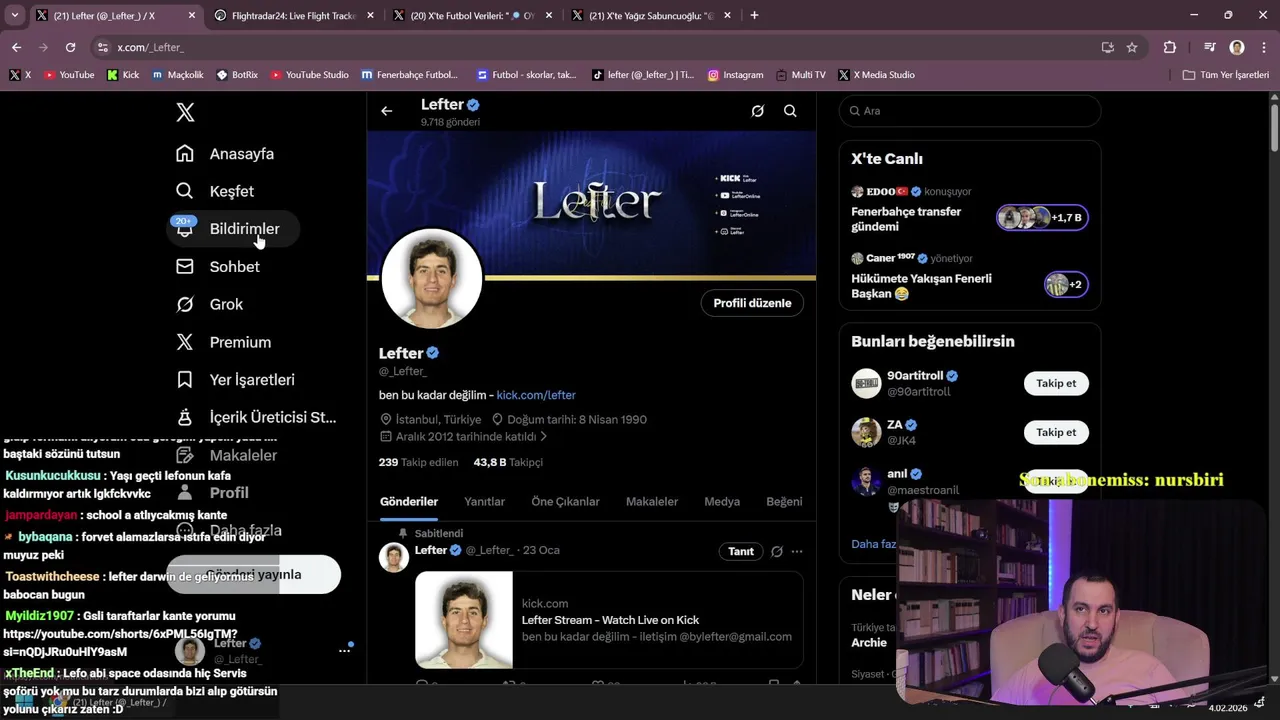Open BotRix bookmark
This screenshot has height=720, width=1280.
237,75
